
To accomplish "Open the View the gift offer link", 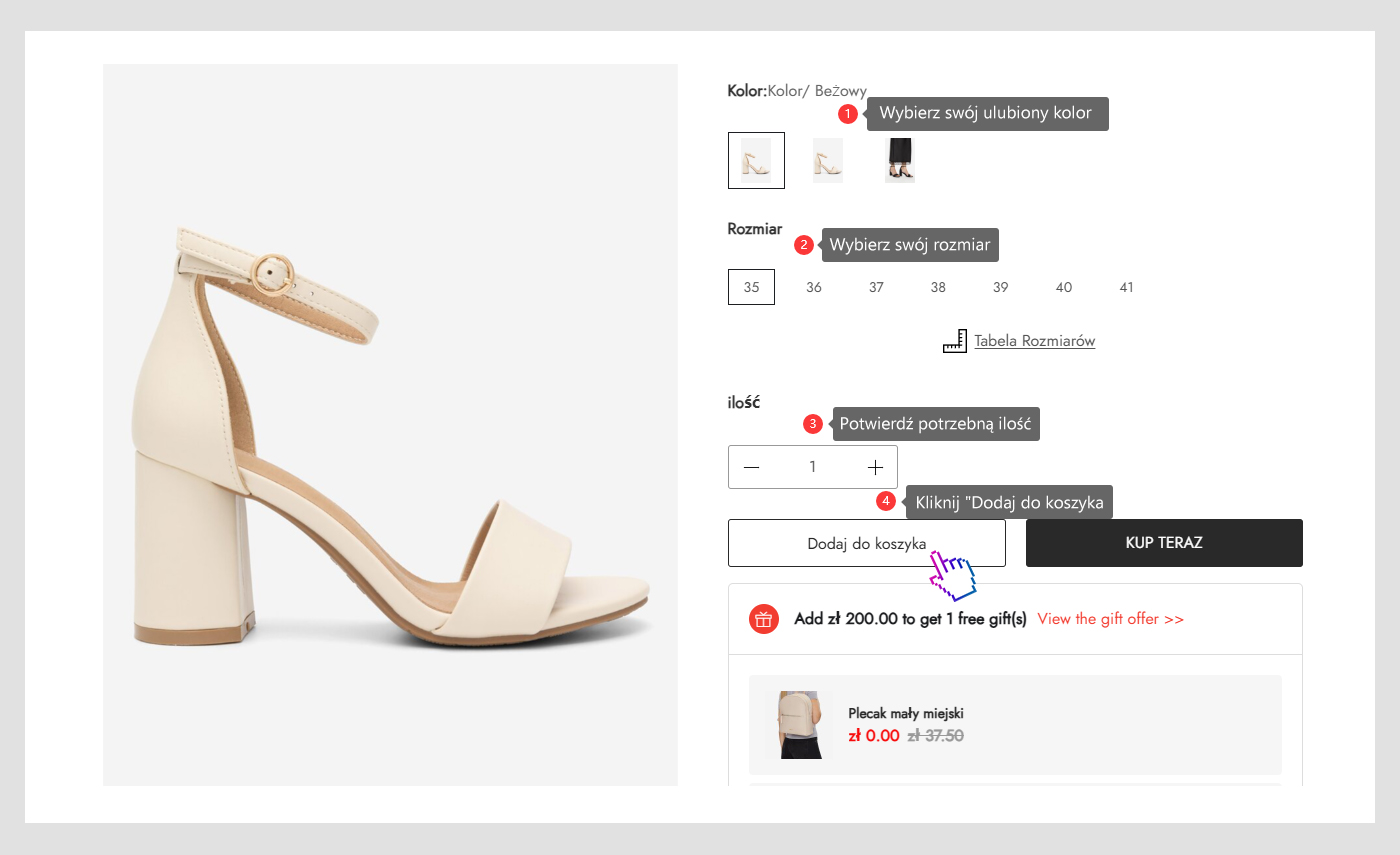I will coord(1110,619).
